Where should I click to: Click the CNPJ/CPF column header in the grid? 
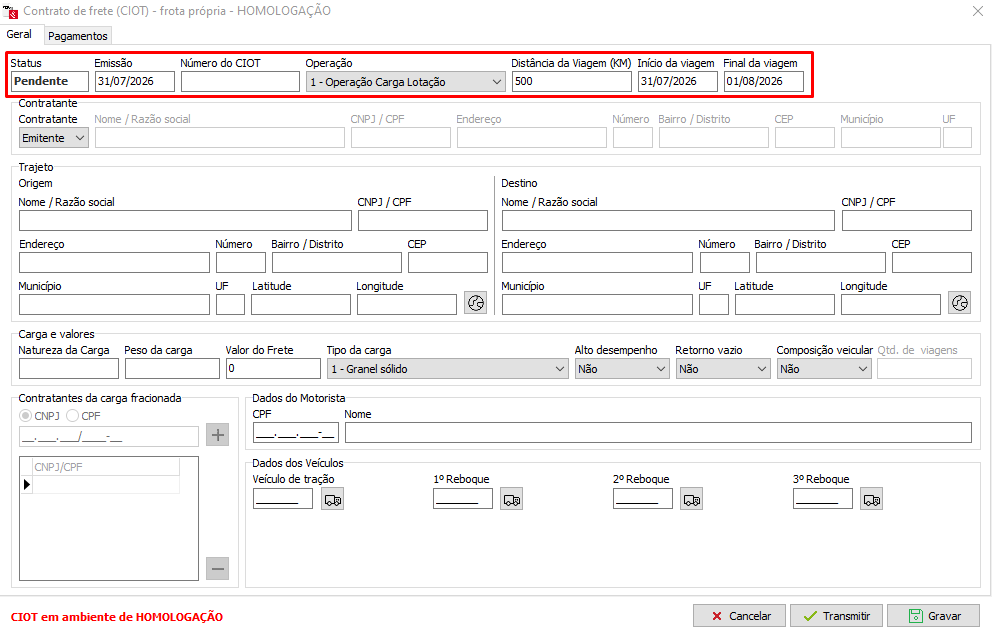coord(106,467)
